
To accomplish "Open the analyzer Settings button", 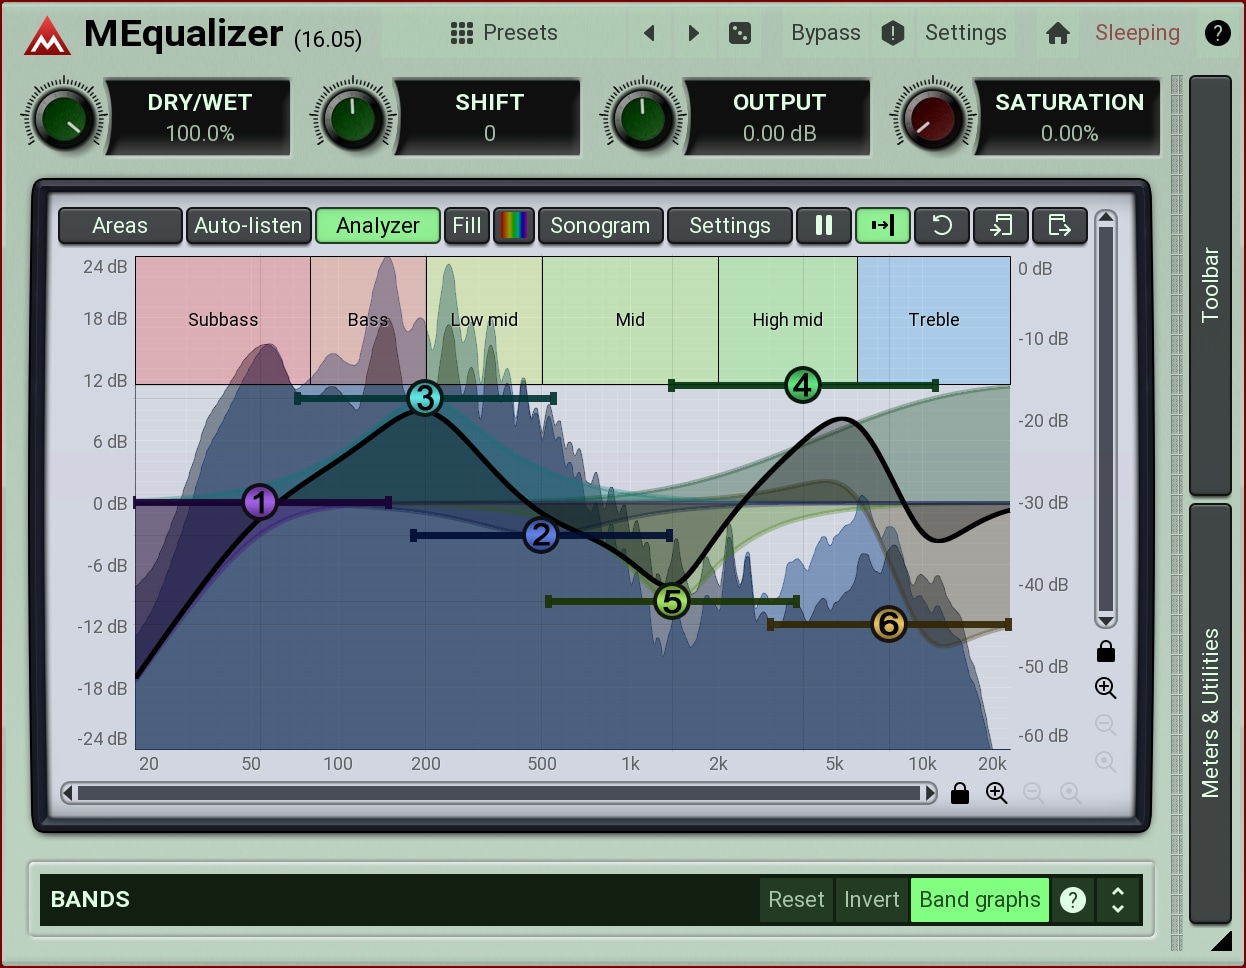I will coord(730,226).
